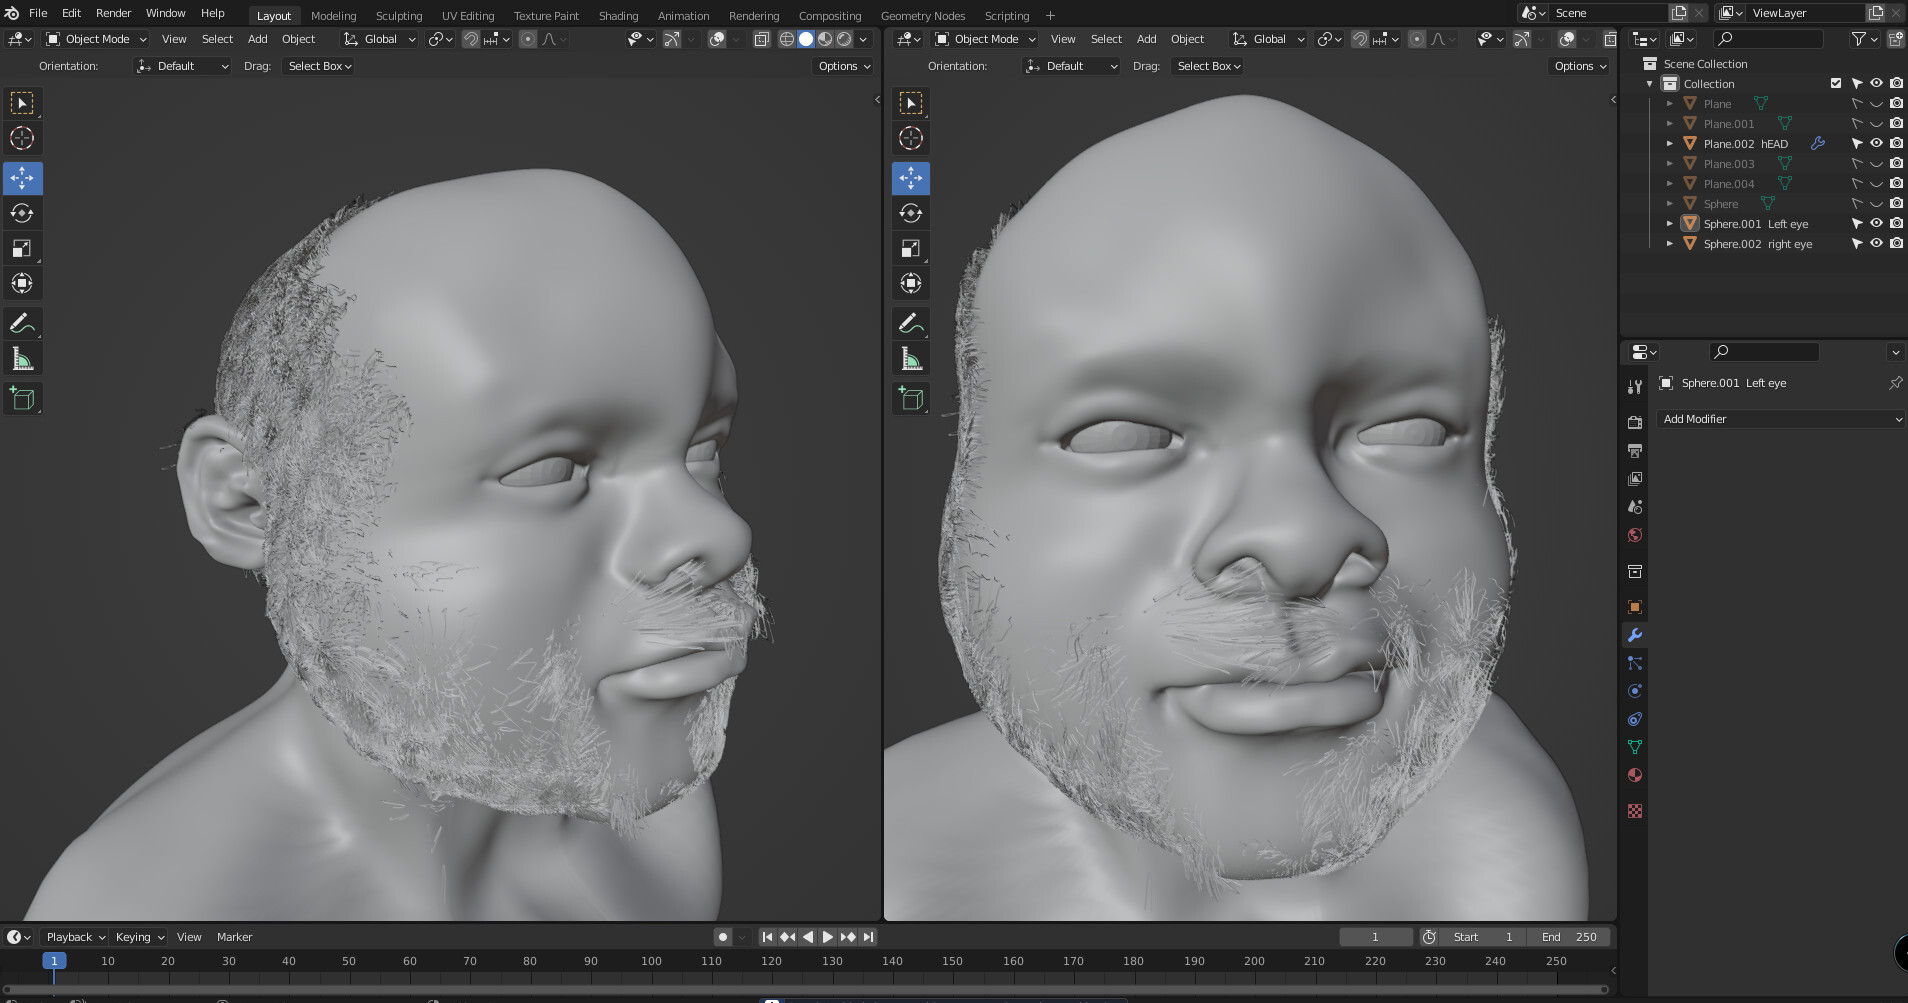Activate the Measure tool in the right viewport
Screen dimensions: 1908x1003
[x=911, y=357]
